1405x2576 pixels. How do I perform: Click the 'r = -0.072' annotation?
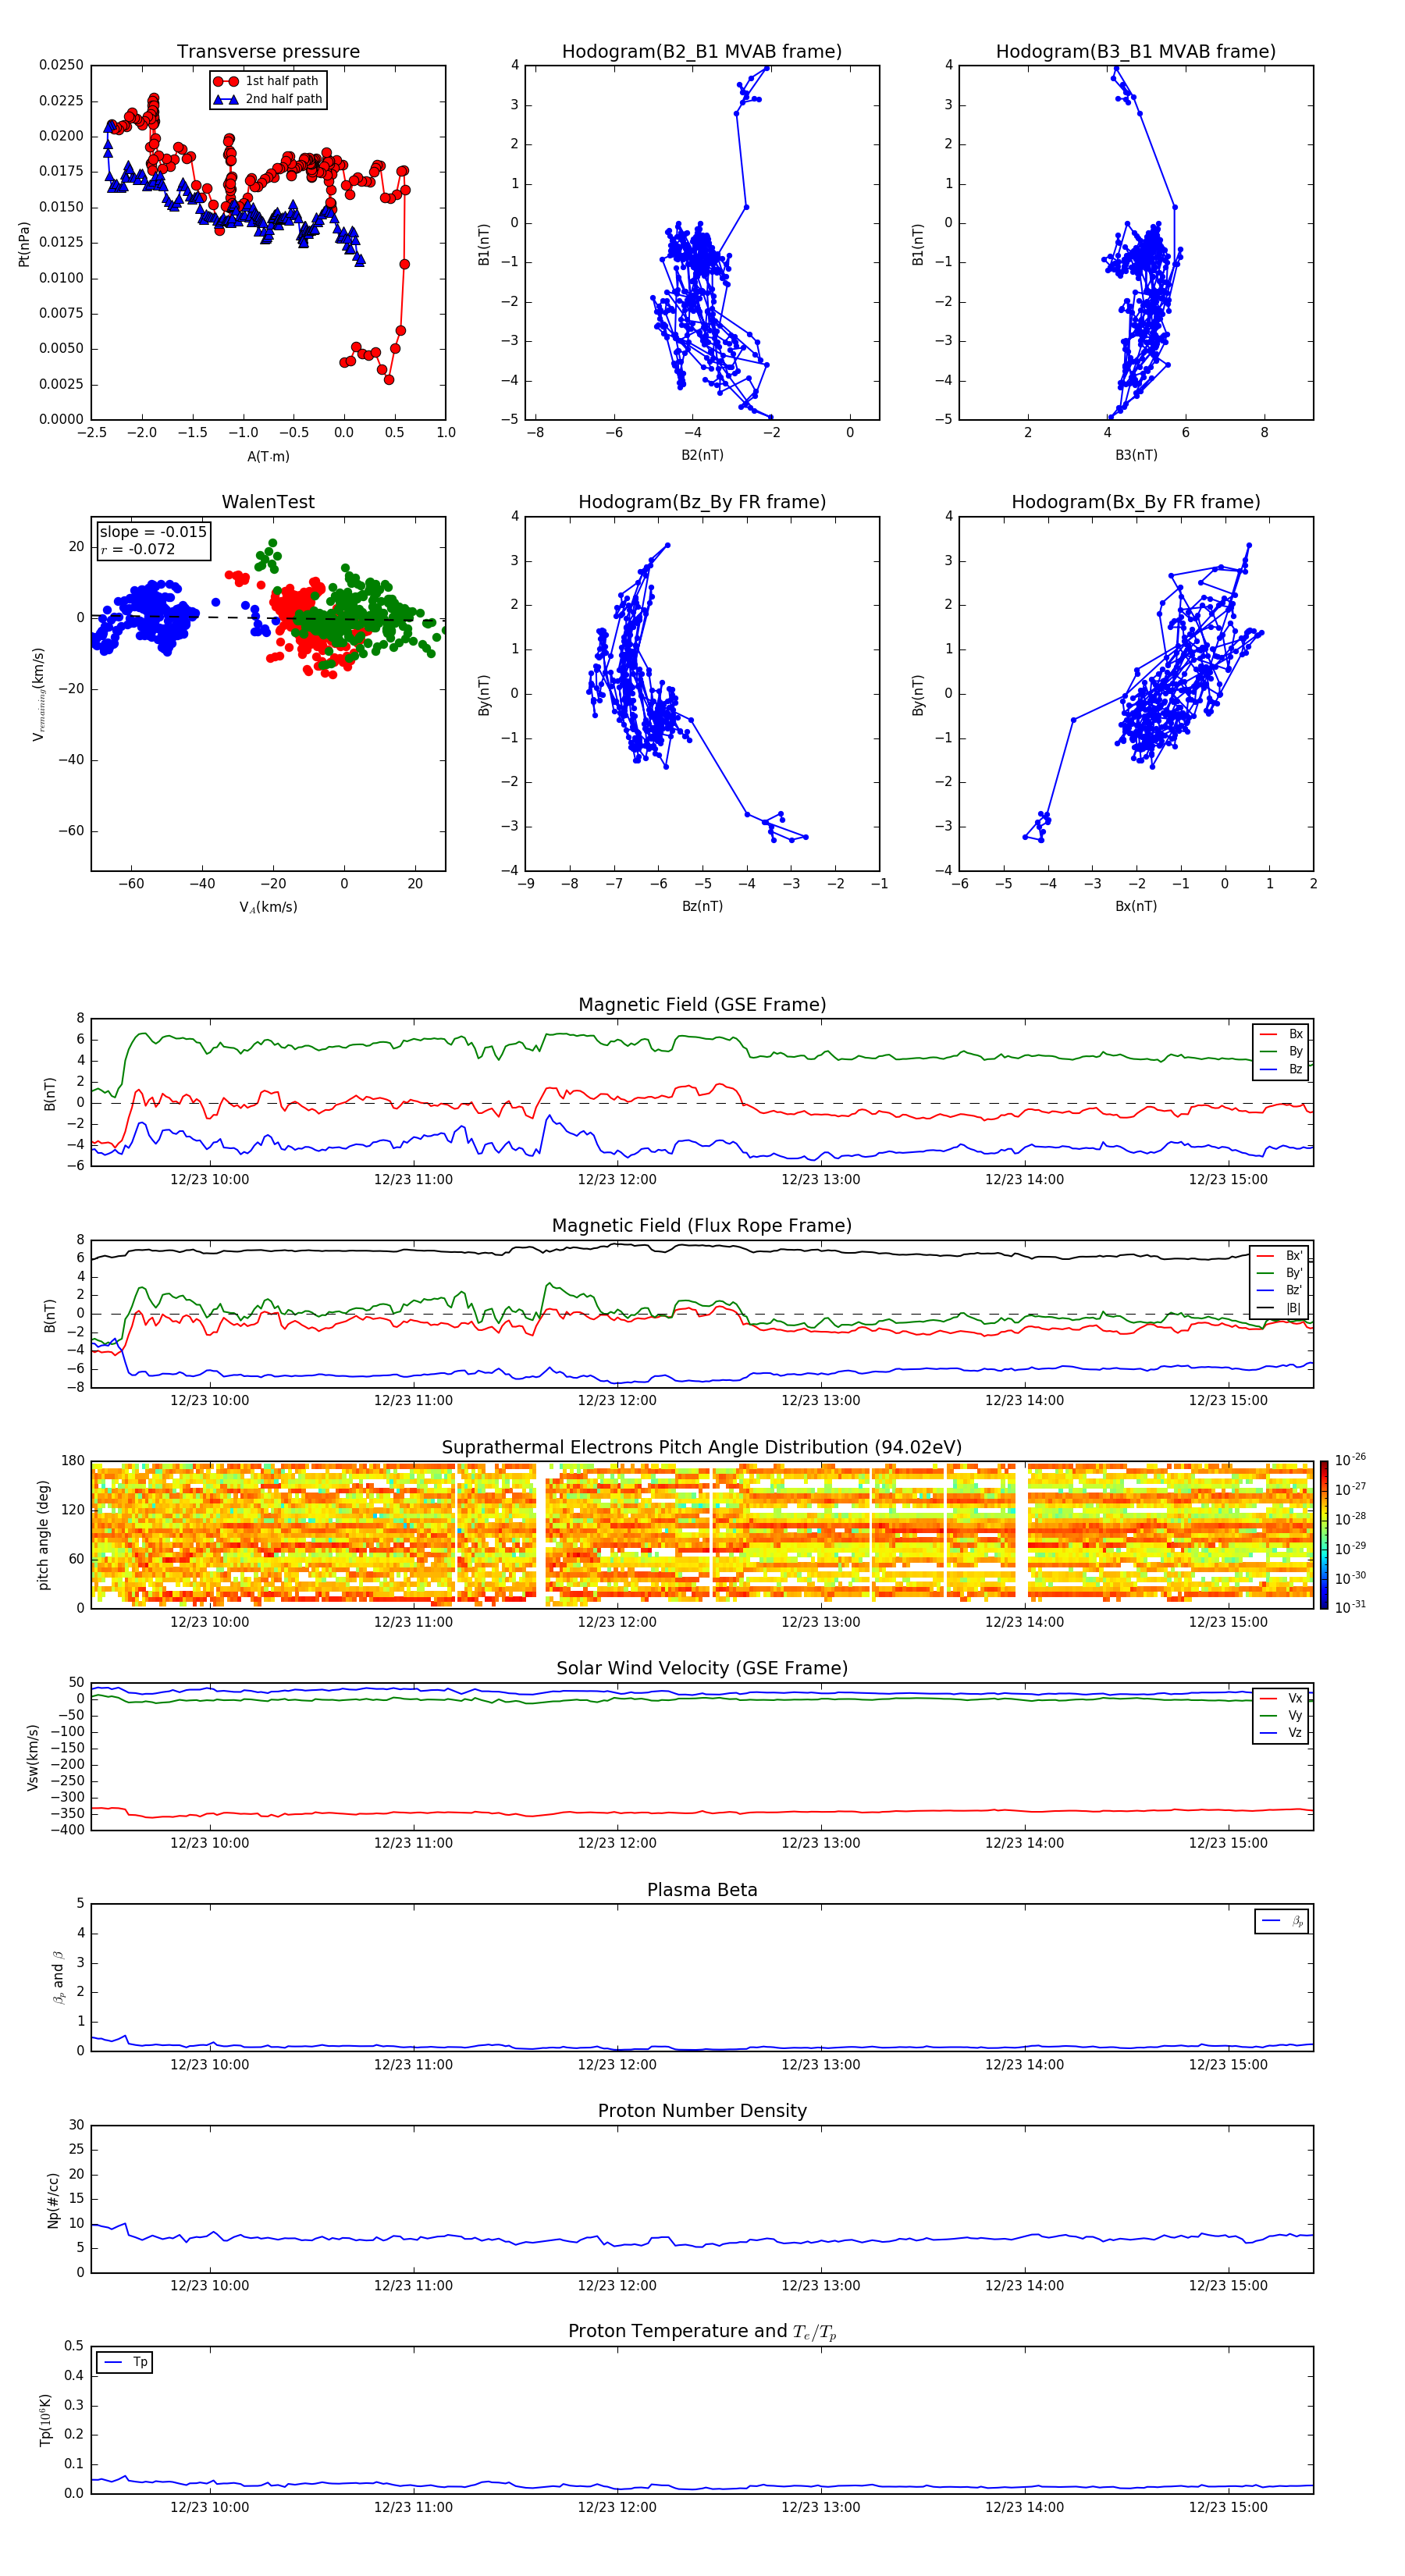point(138,549)
